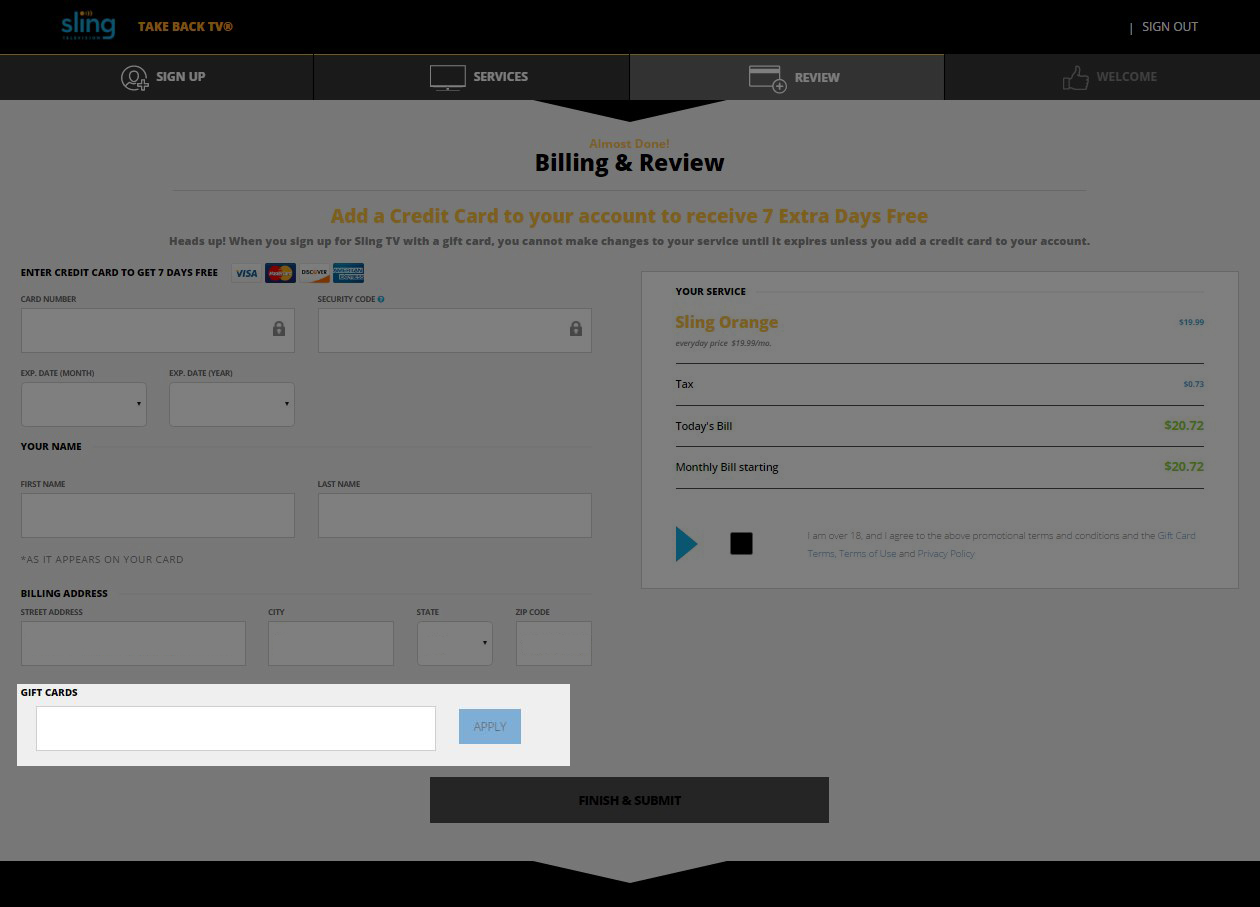Viewport: 1260px width, 907px height.
Task: Click the Street Address input field
Action: (133, 643)
